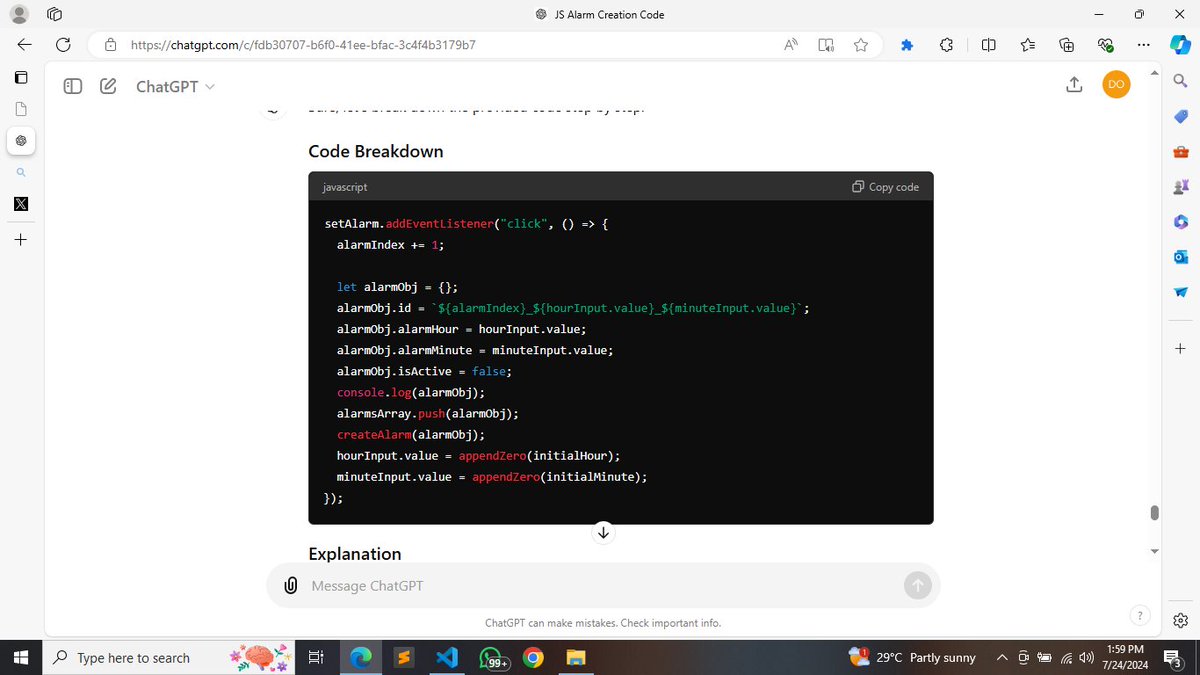Open the Favorites list
Image resolution: width=1200 pixels, height=675 pixels.
[x=1028, y=45]
